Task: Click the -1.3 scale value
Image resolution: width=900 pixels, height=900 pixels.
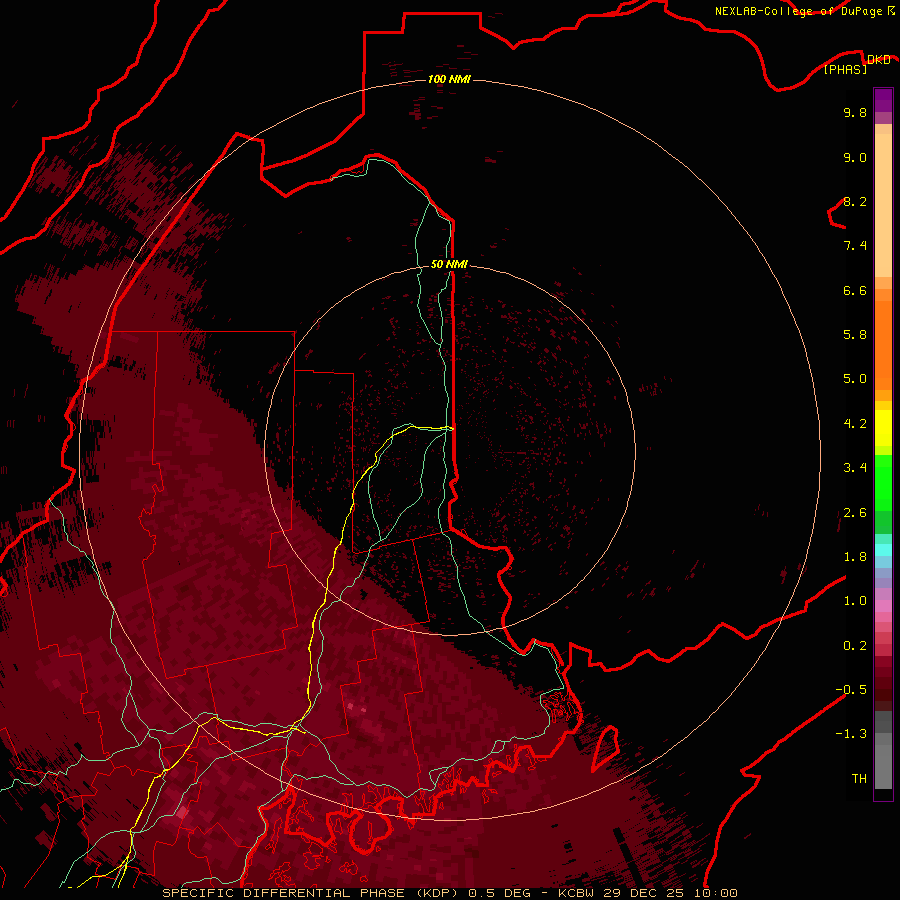Action: [x=851, y=734]
